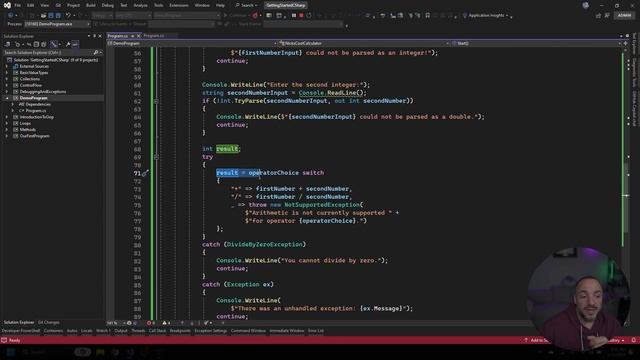Screen dimensions: 640x360
Task: Click the ADMIN badge button
Action: [x=624, y=16]
